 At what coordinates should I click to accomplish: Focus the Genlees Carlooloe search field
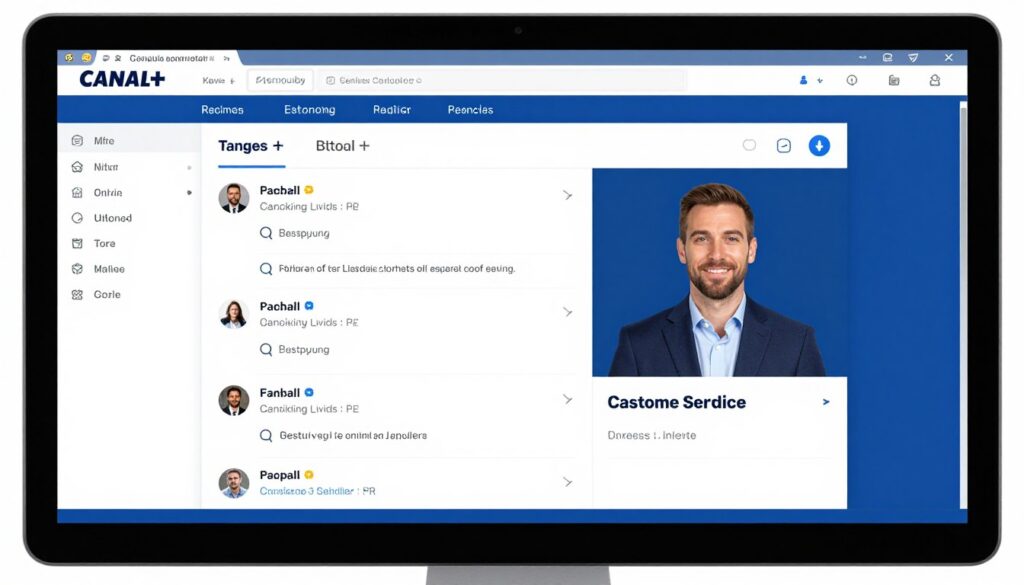pyautogui.click(x=503, y=80)
